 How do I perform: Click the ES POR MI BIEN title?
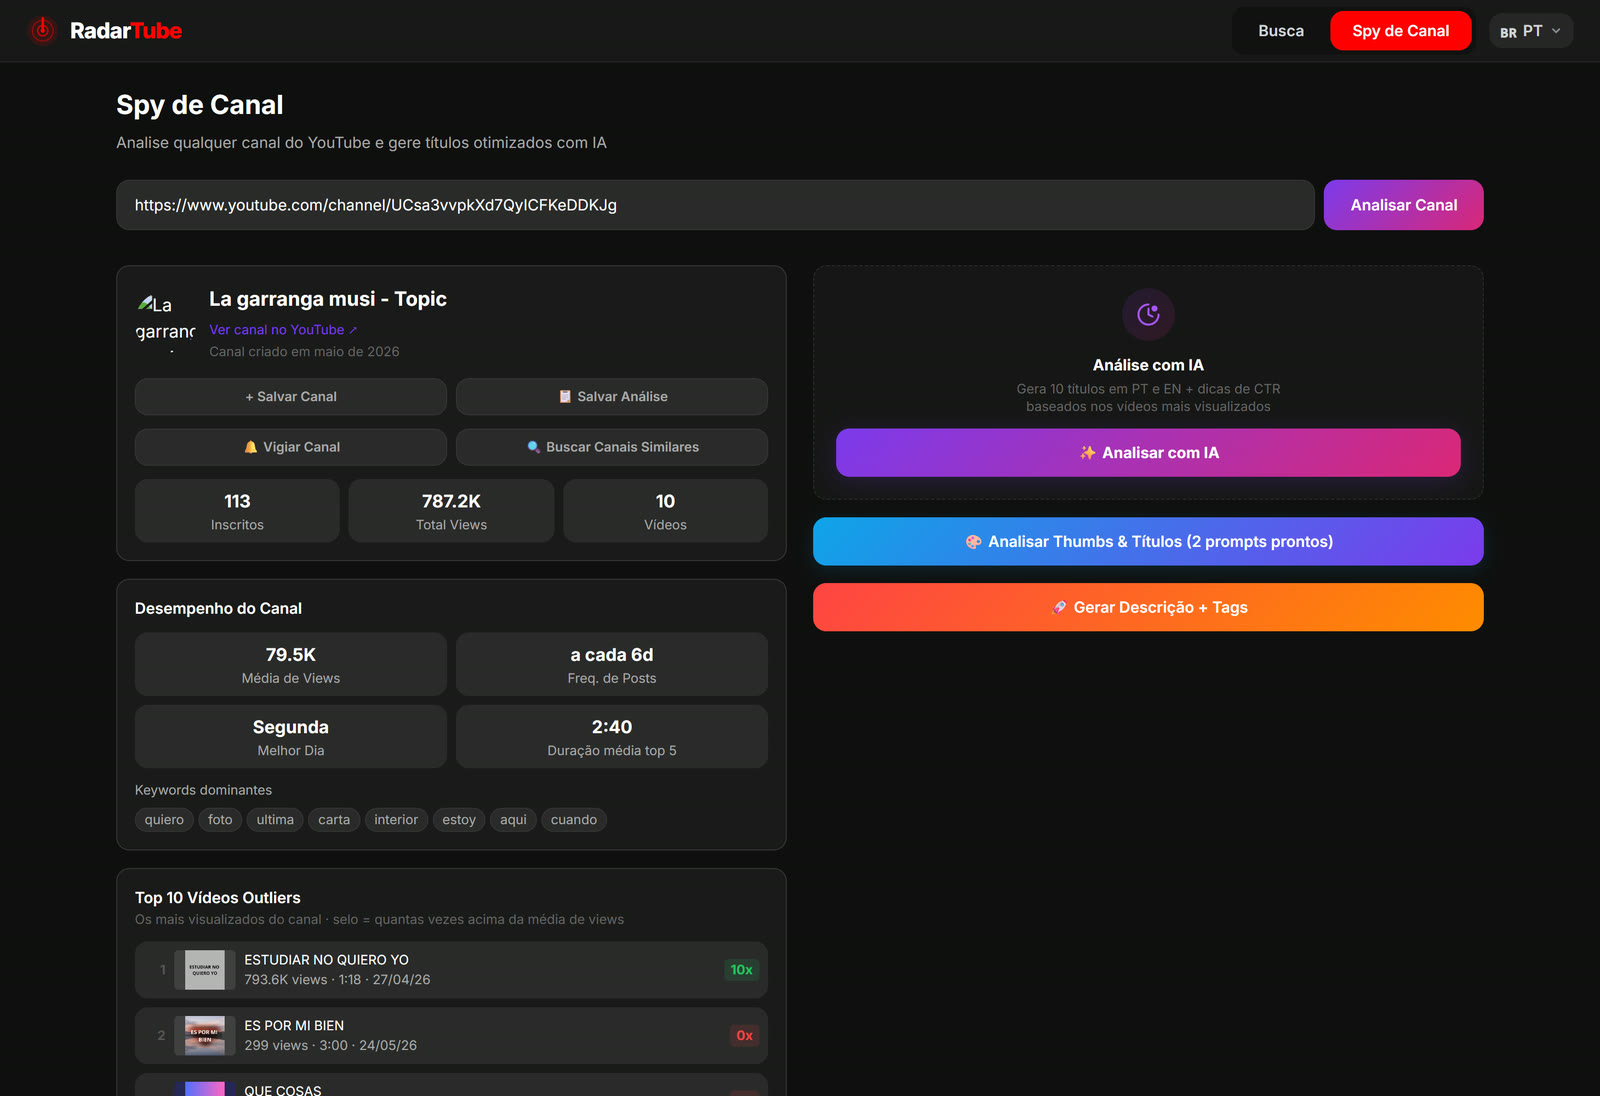click(294, 1026)
